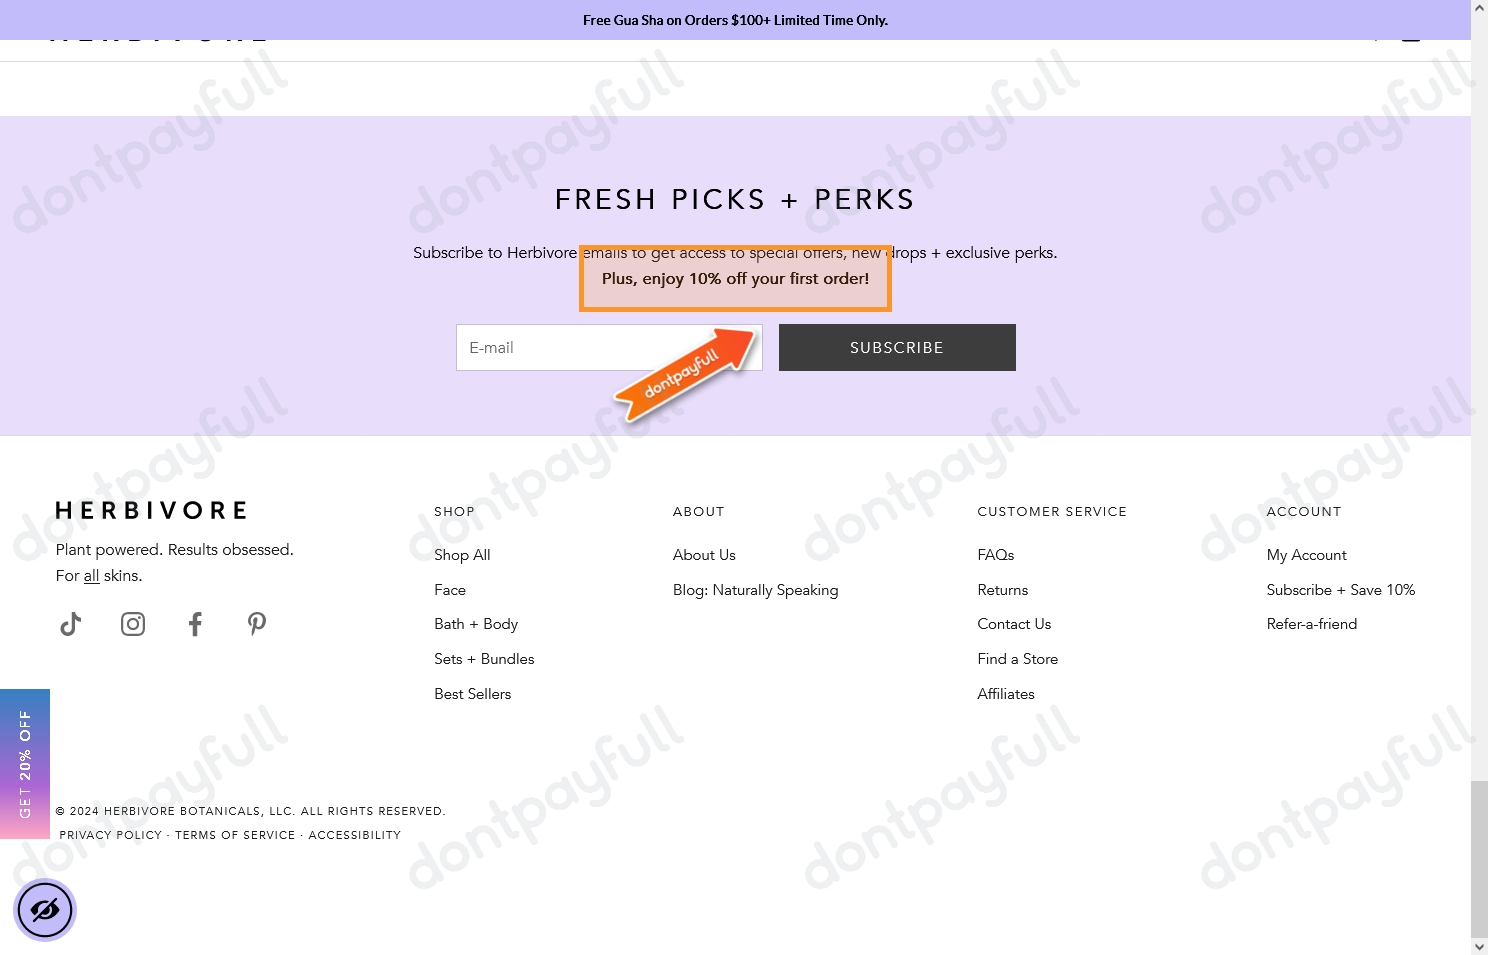Viewport: 1488px width, 955px height.
Task: Open the Terms of Service page
Action: pyautogui.click(x=235, y=835)
